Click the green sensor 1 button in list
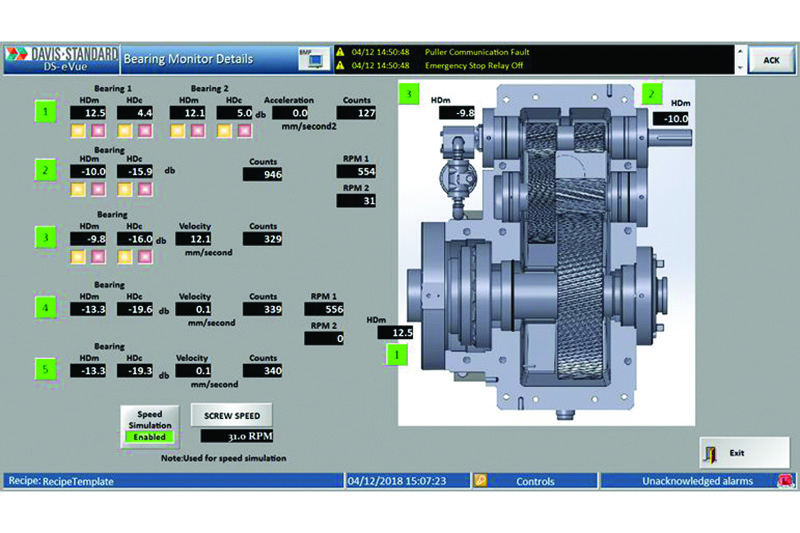Viewport: 800px width, 533px height. (x=45, y=111)
